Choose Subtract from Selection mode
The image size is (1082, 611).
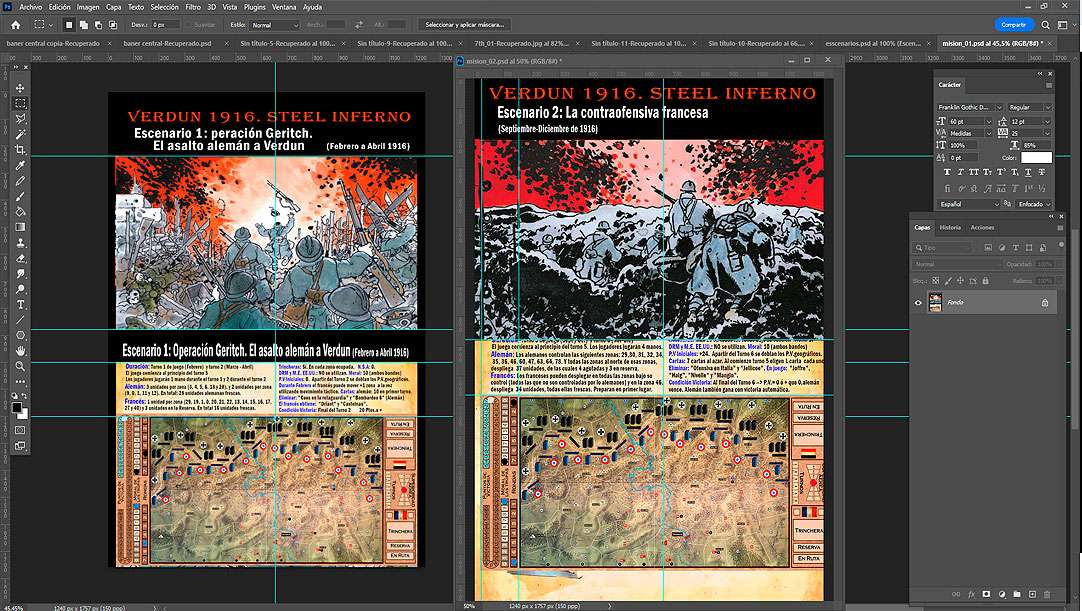98,25
